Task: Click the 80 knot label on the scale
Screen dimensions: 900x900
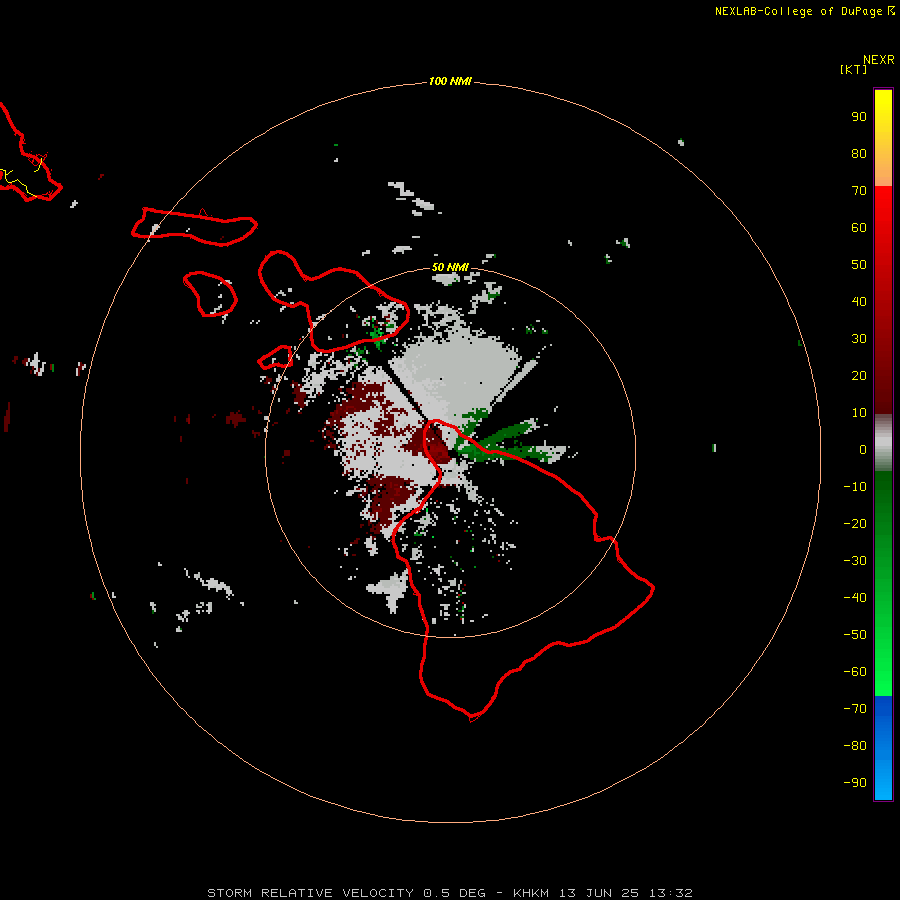Action: pyautogui.click(x=859, y=154)
